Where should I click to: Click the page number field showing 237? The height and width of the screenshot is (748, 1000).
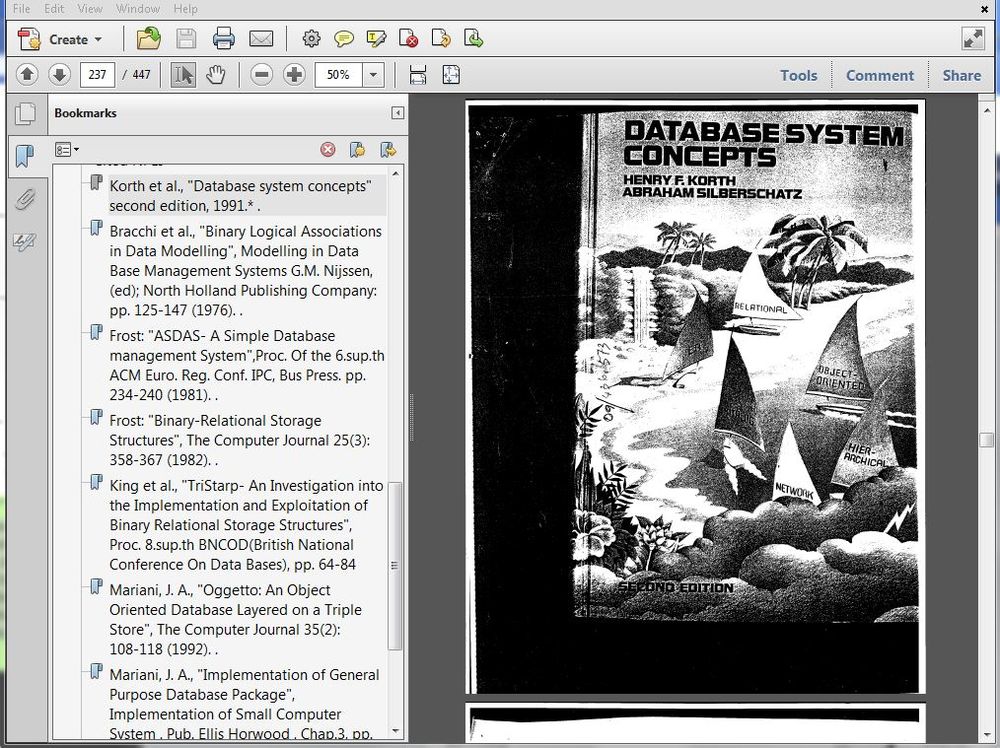pos(97,75)
